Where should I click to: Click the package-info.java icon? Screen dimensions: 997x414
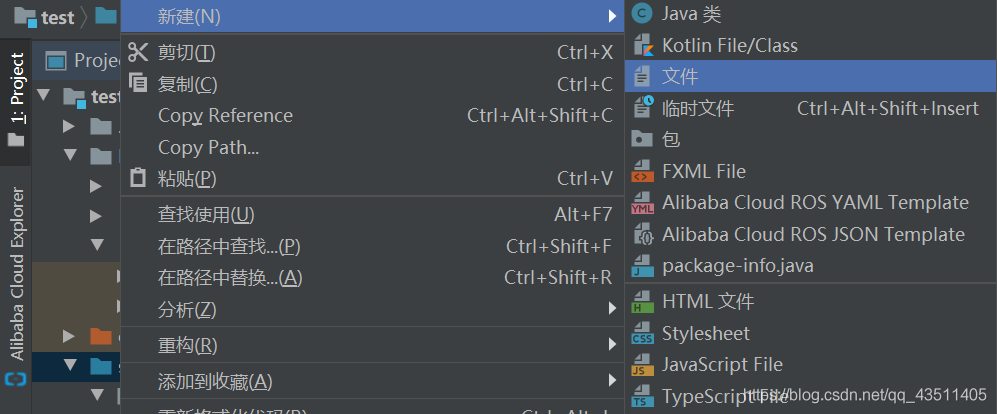pos(643,265)
